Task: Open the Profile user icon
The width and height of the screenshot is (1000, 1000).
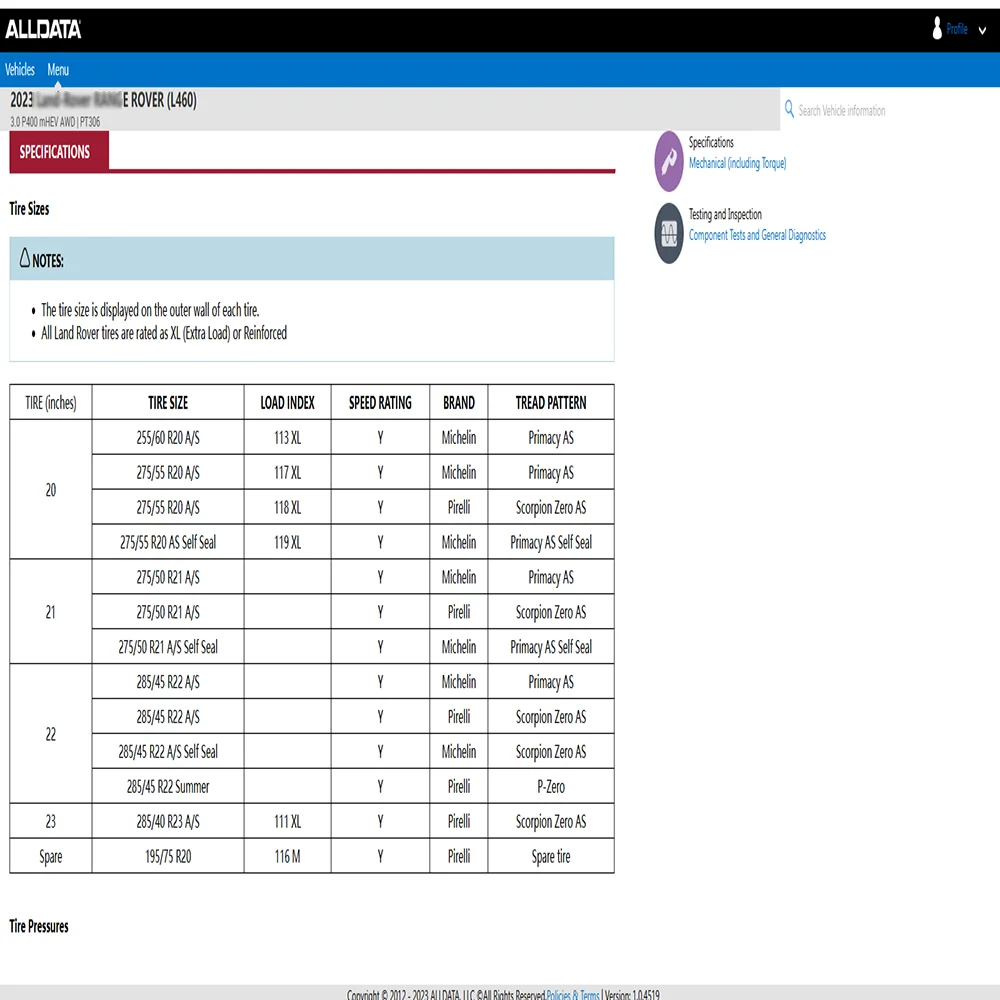Action: click(x=937, y=29)
